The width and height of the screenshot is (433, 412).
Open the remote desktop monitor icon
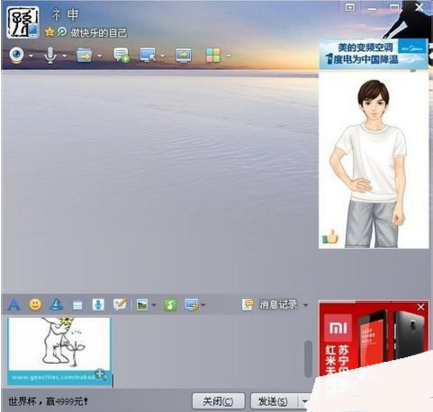[148, 55]
